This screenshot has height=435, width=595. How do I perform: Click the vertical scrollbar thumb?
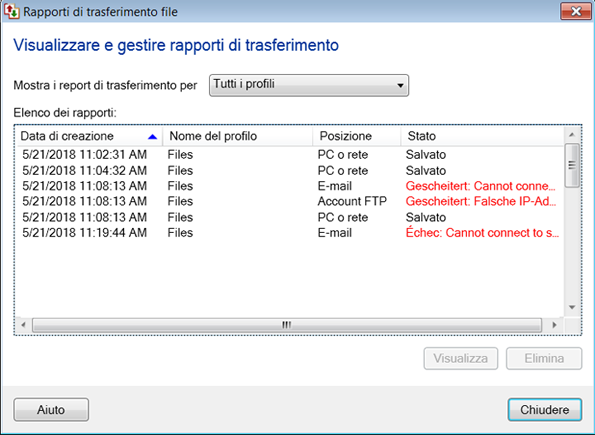[x=572, y=165]
